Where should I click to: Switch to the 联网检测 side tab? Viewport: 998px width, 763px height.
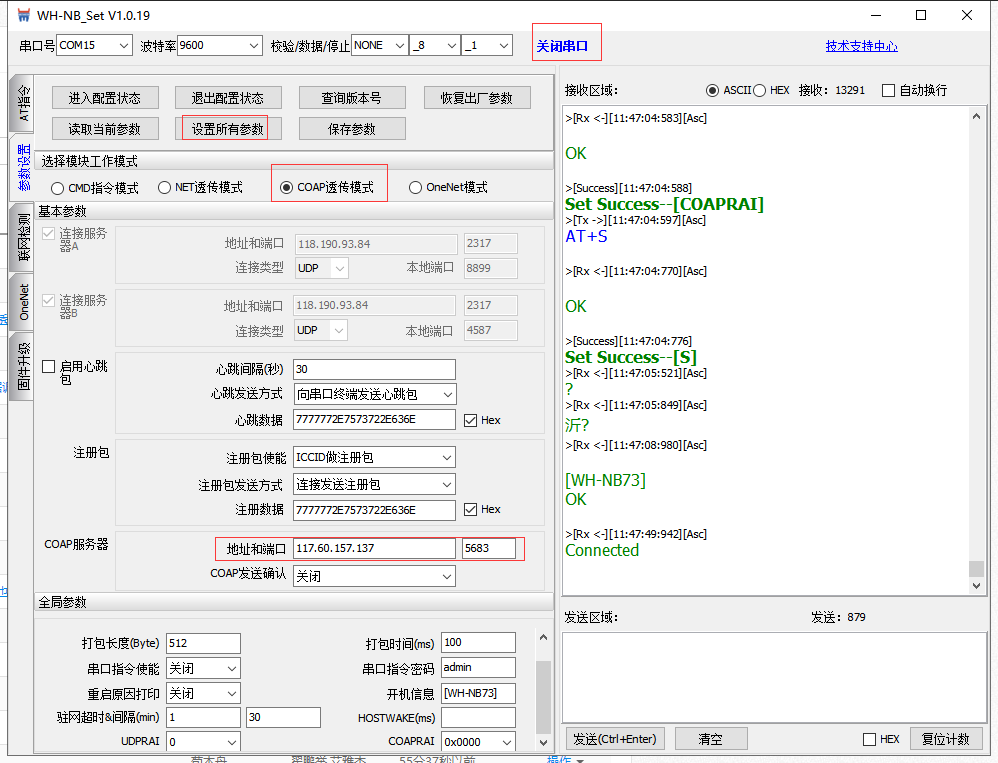[22, 237]
